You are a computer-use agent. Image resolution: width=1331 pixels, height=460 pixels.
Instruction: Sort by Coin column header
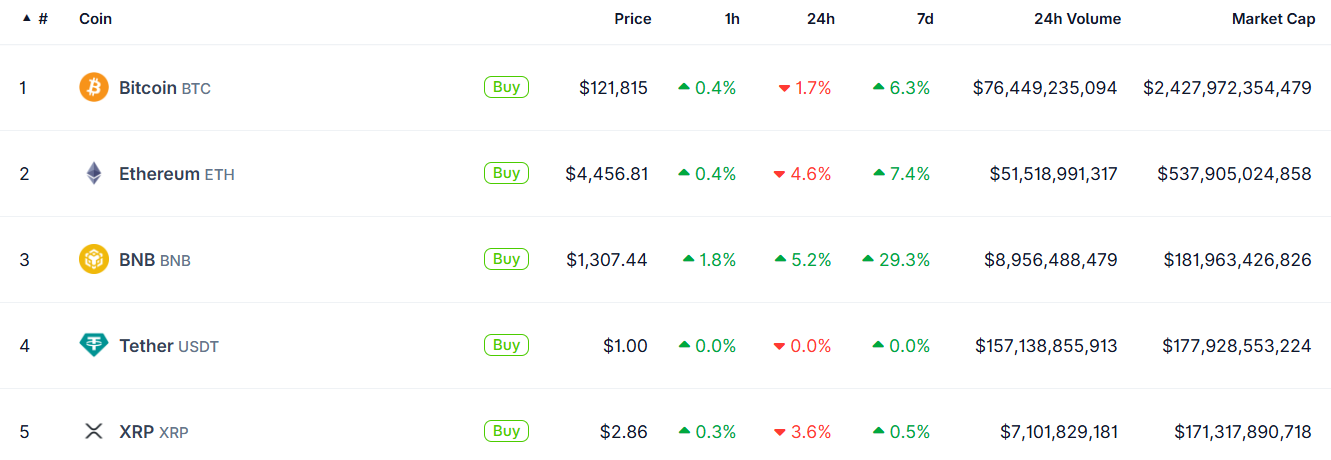(96, 19)
